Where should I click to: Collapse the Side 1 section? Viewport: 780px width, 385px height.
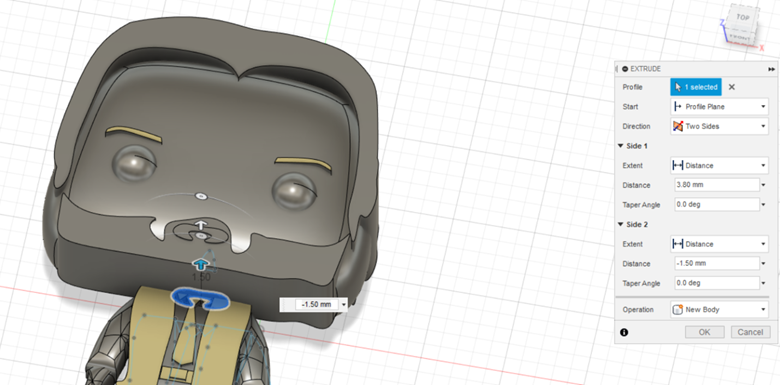pyautogui.click(x=620, y=146)
